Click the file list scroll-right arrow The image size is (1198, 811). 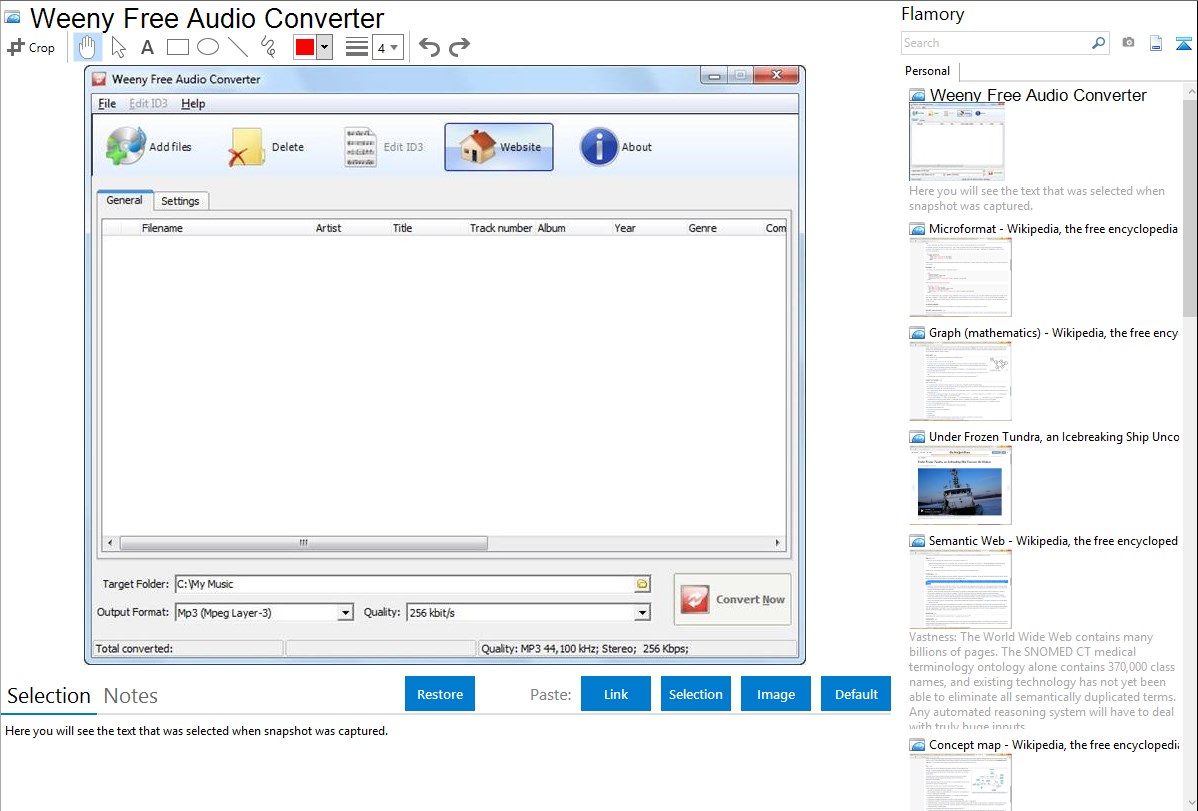coord(777,543)
